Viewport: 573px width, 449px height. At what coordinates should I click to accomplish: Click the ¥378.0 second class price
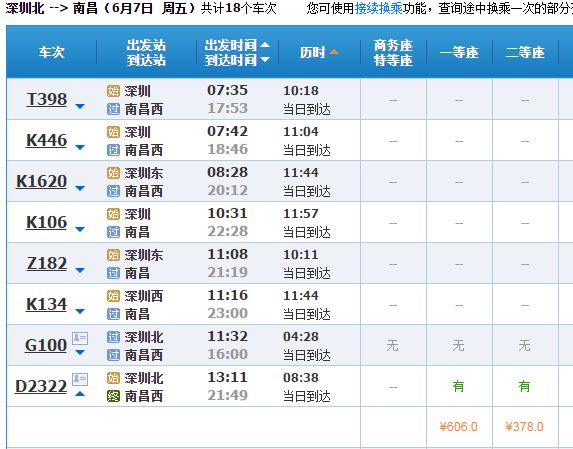[524, 427]
